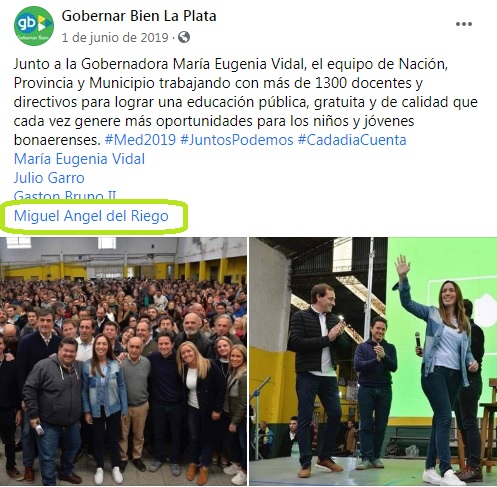Open the '1 de junio de 2019' timestamp
Viewport: 497px width, 487px height.
(x=115, y=37)
